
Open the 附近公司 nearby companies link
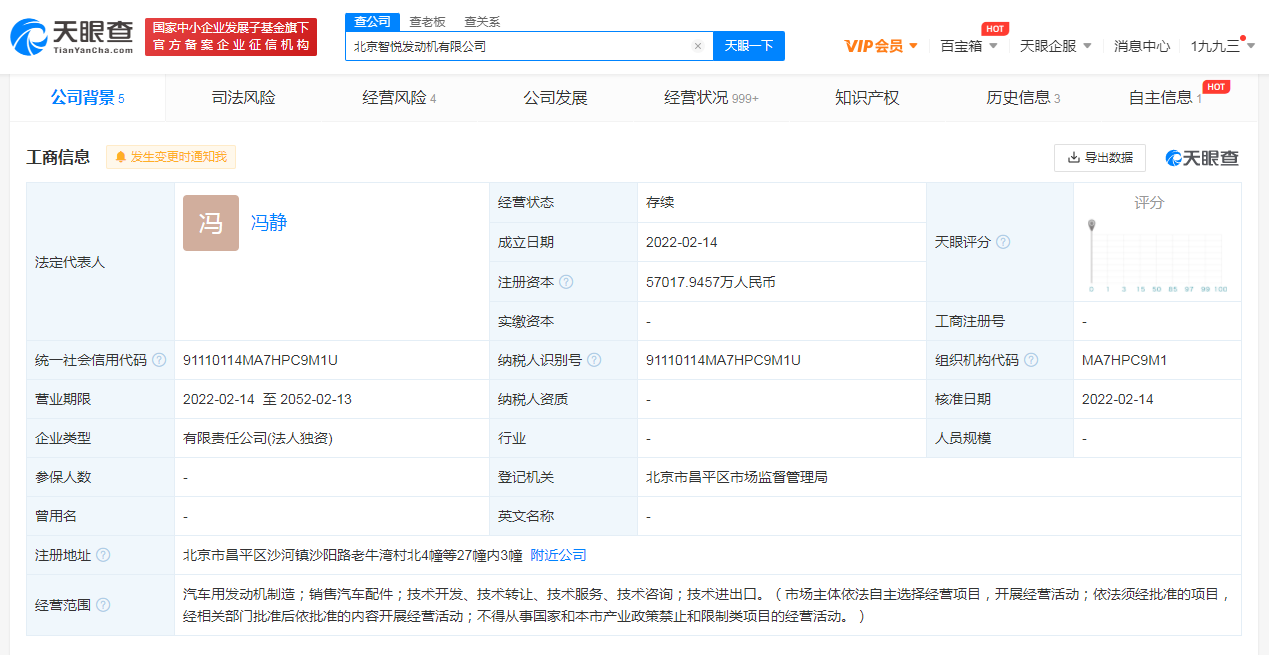(558, 555)
